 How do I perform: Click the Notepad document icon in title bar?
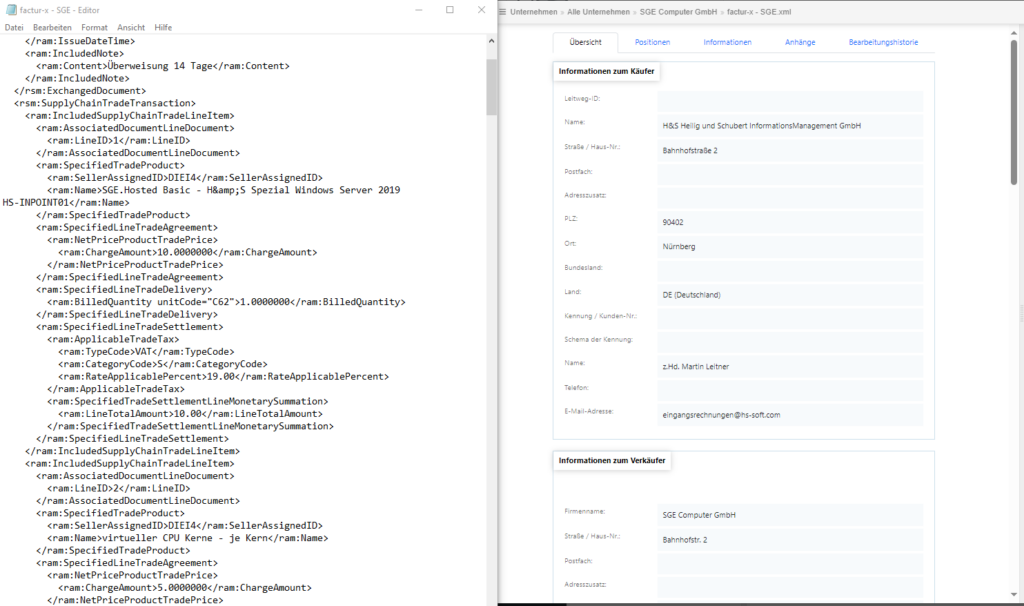[x=11, y=10]
